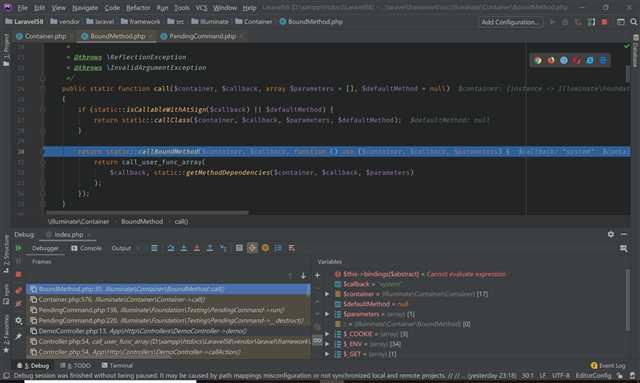
Task: Open the VCS menu
Action: [x=201, y=8]
